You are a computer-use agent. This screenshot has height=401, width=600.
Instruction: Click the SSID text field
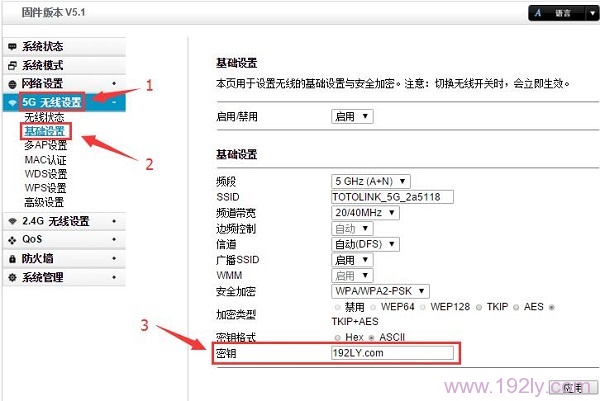392,197
